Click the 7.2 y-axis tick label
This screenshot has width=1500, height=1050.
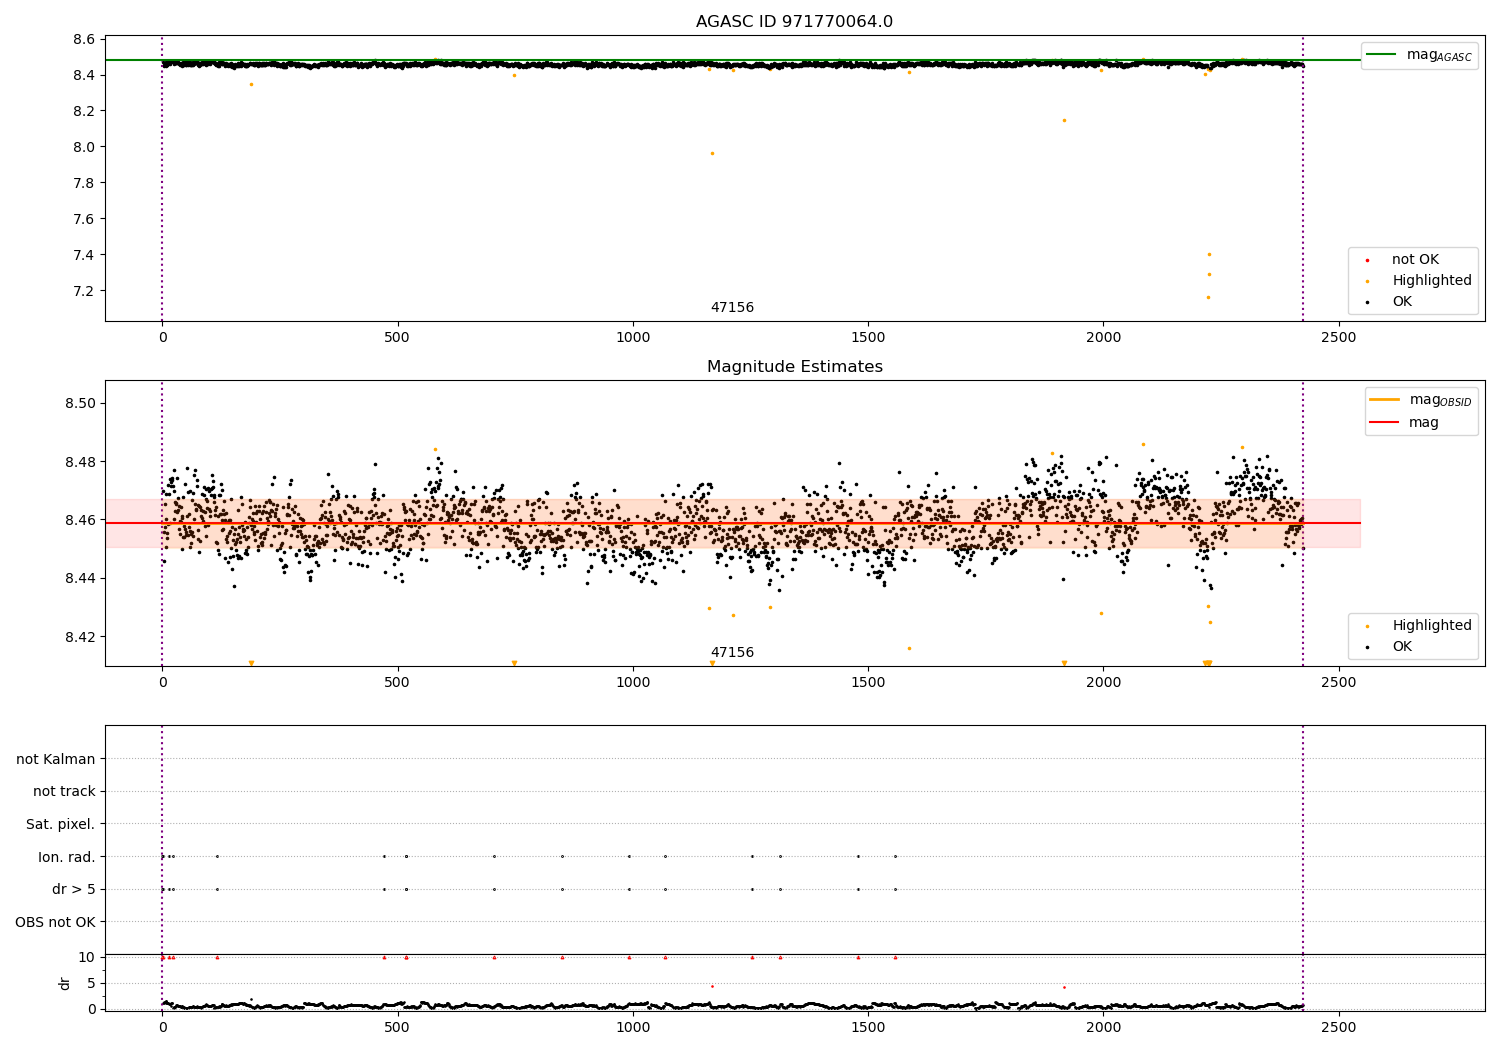85,291
